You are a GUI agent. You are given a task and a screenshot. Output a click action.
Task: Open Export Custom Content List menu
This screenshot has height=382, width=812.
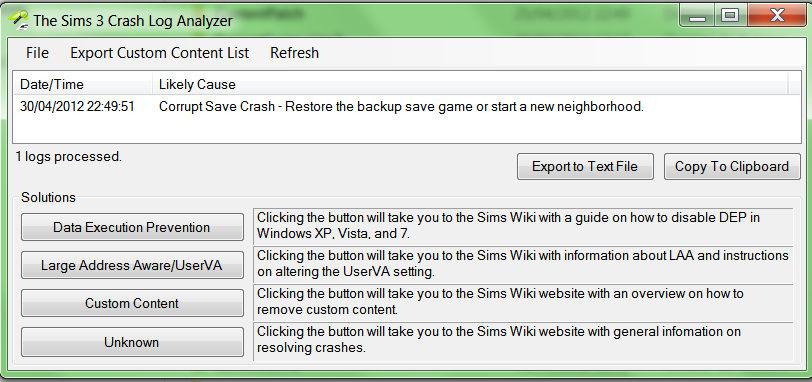coord(160,53)
